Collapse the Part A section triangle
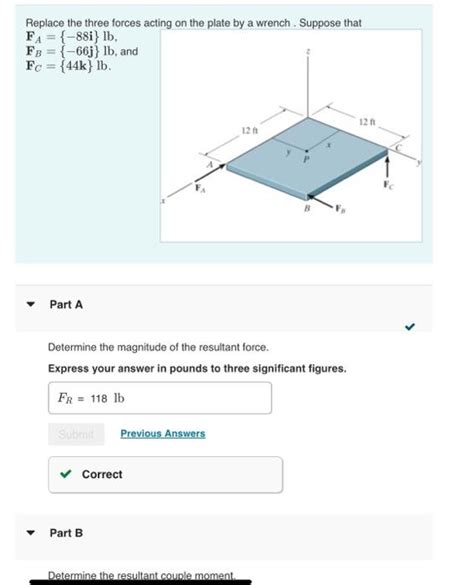474x585 pixels. 31,304
